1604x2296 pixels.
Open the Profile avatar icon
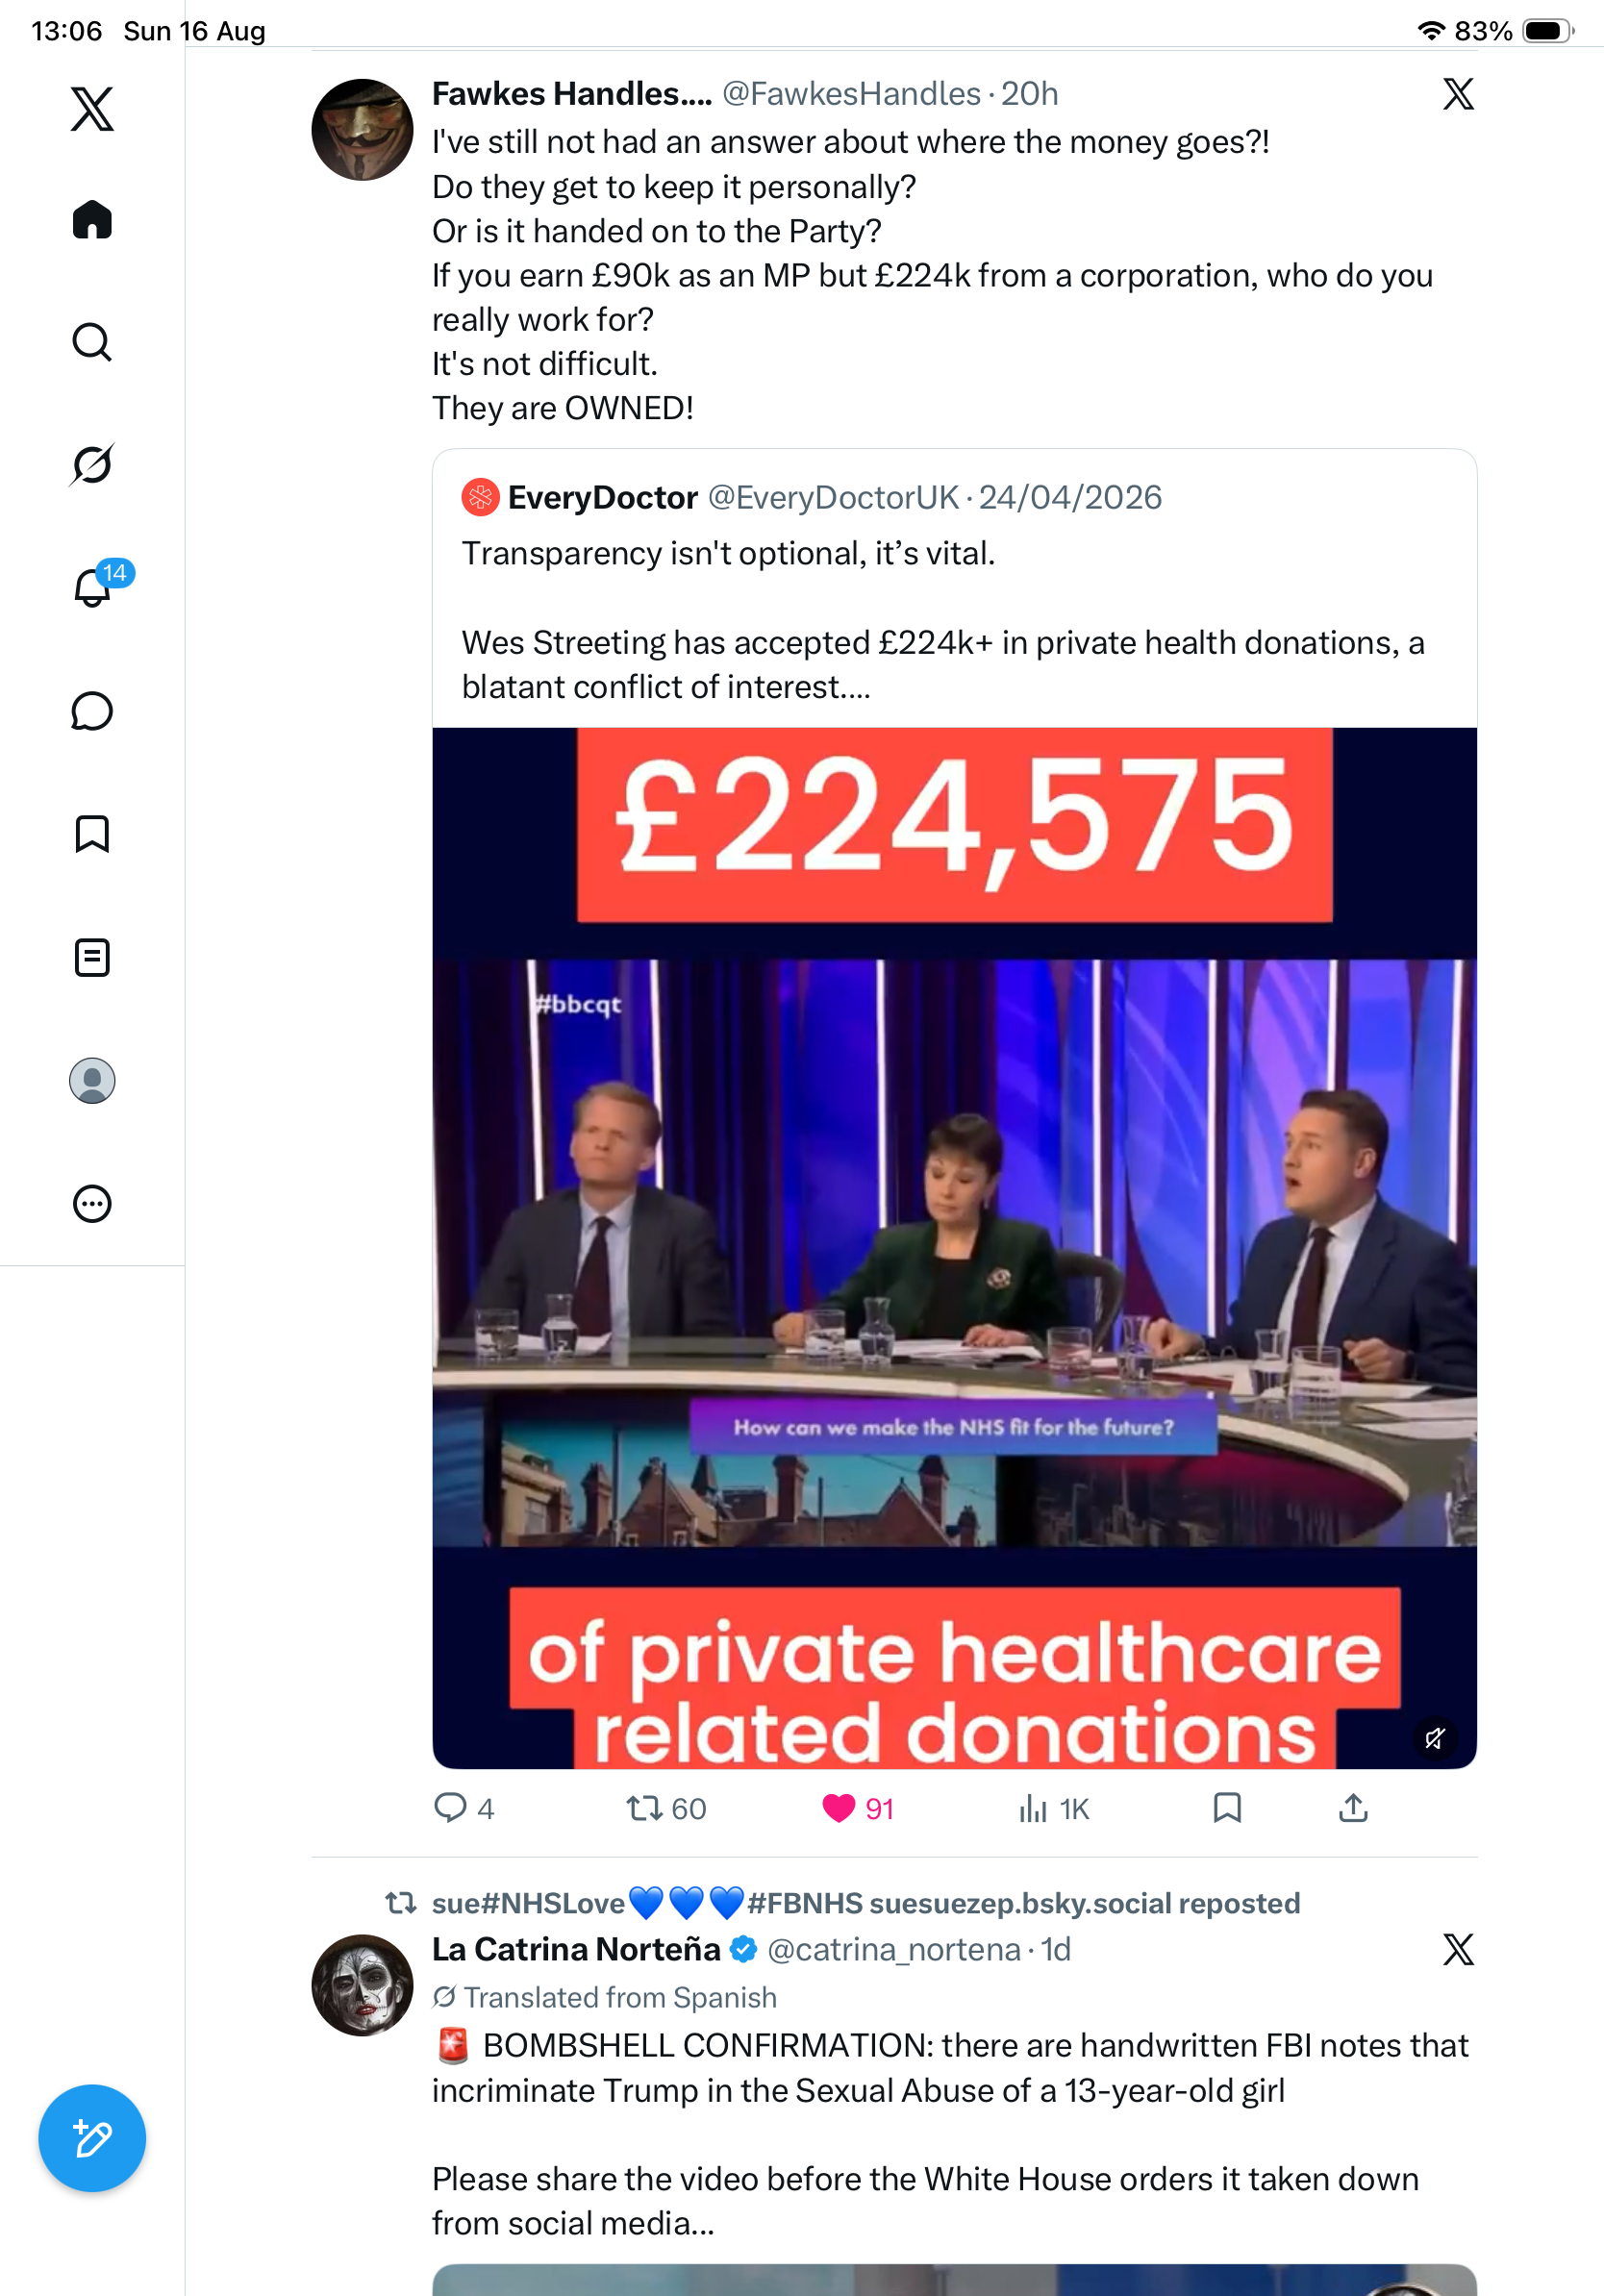pos(92,1080)
